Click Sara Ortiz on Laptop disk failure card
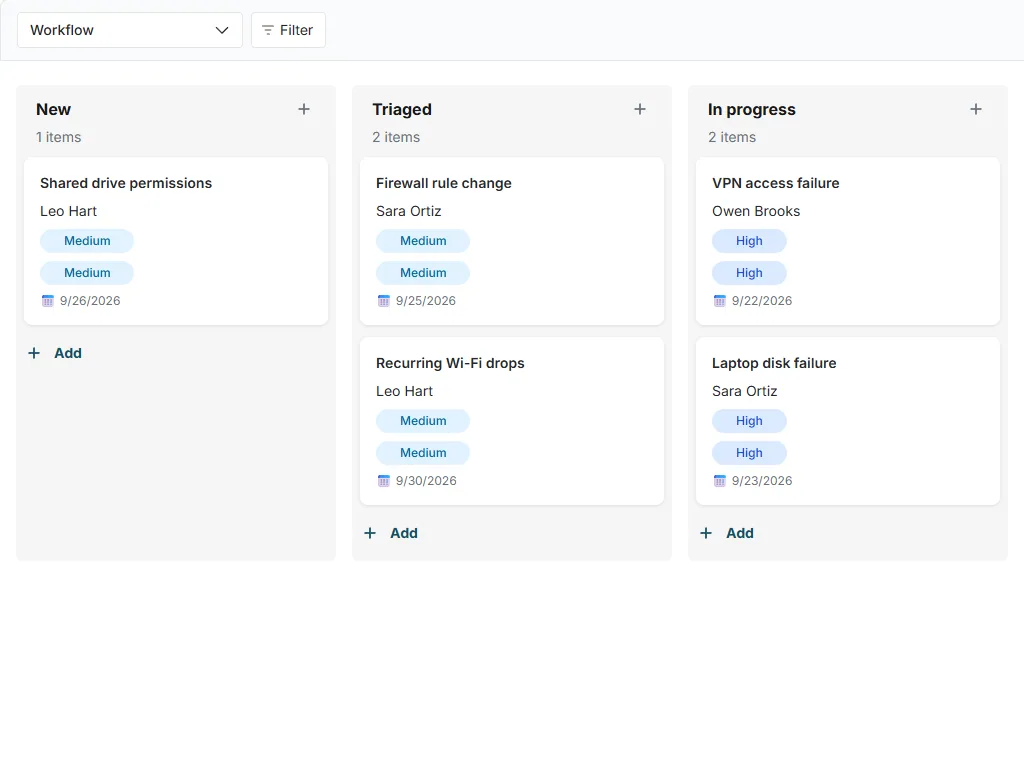1024x768 pixels. pyautogui.click(x=744, y=391)
